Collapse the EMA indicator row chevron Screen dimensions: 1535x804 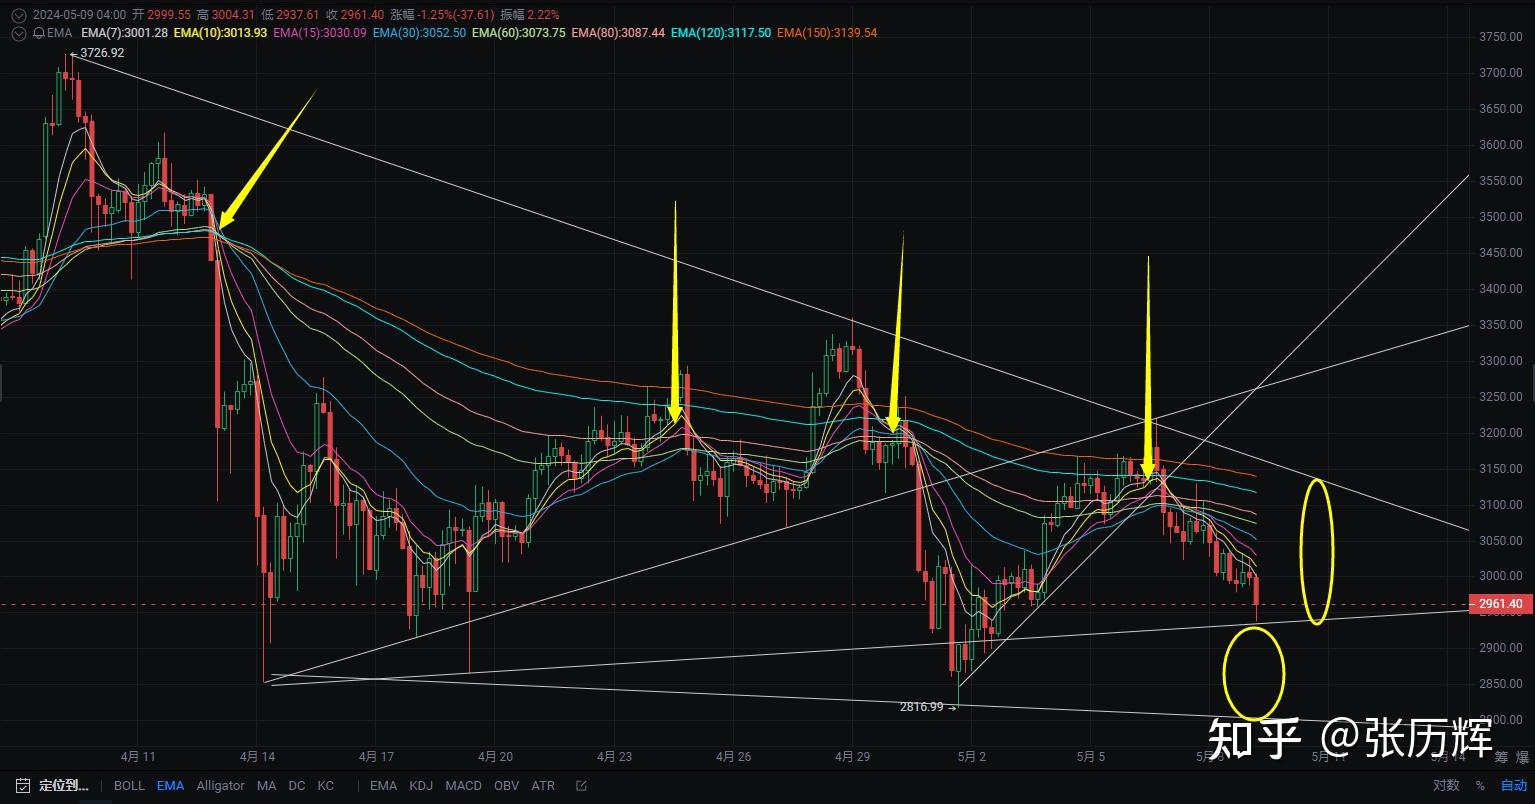[18, 33]
